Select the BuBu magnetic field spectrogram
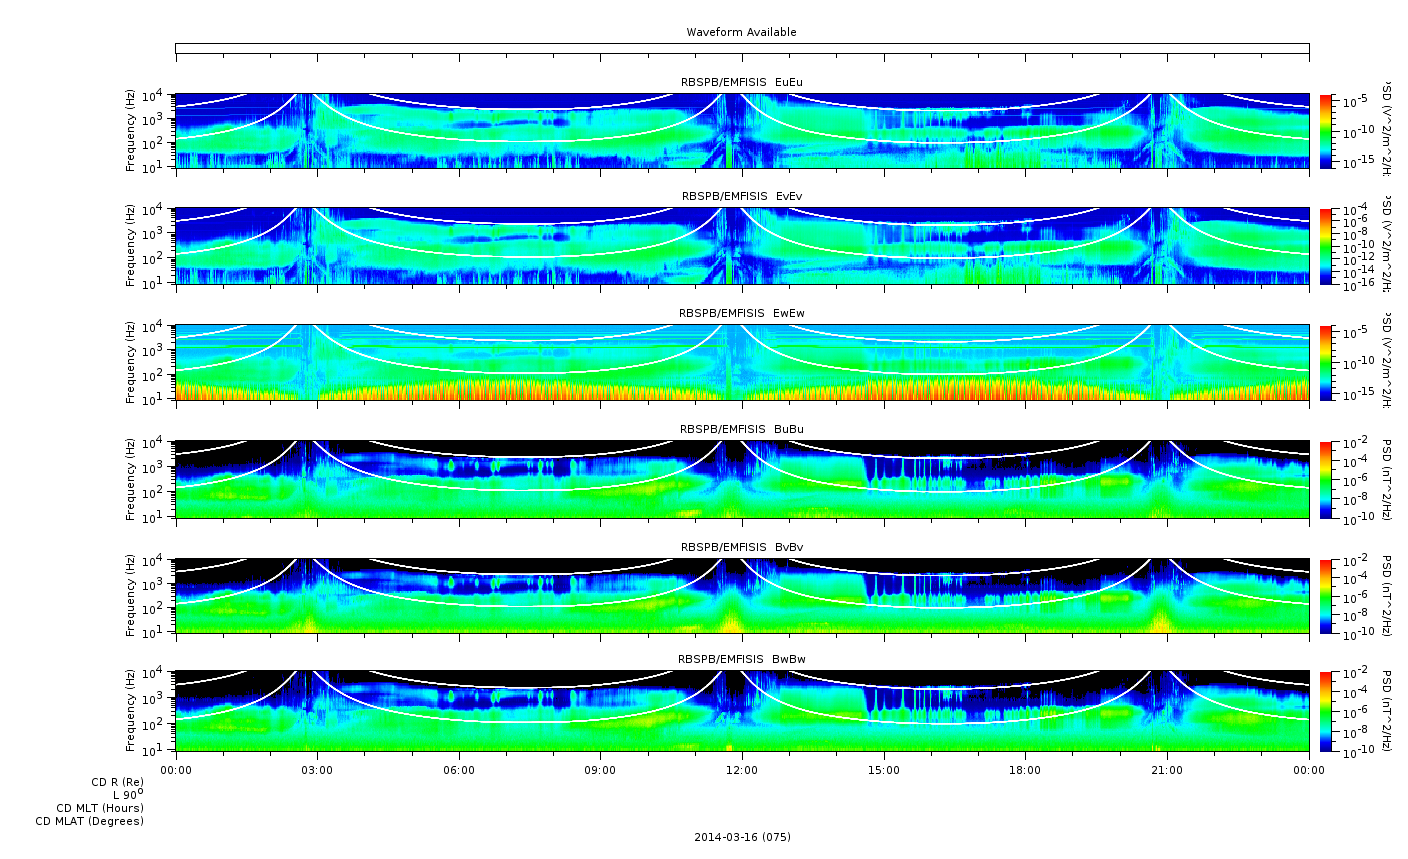This screenshot has height=859, width=1408. point(742,479)
